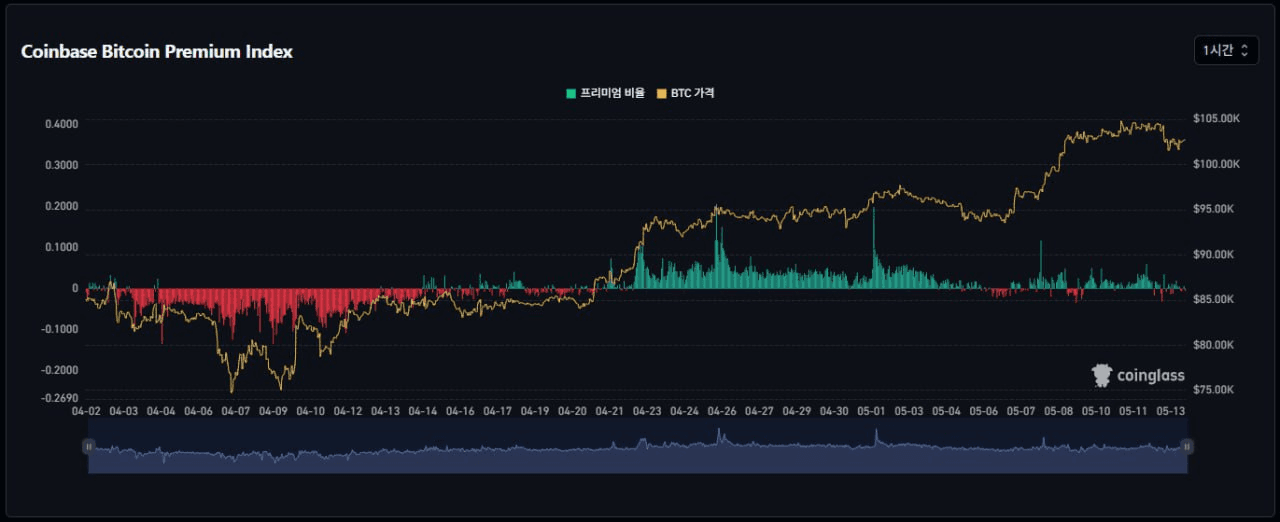
Task: Click the Coinbase Bitcoin Premium Index title
Action: (157, 51)
